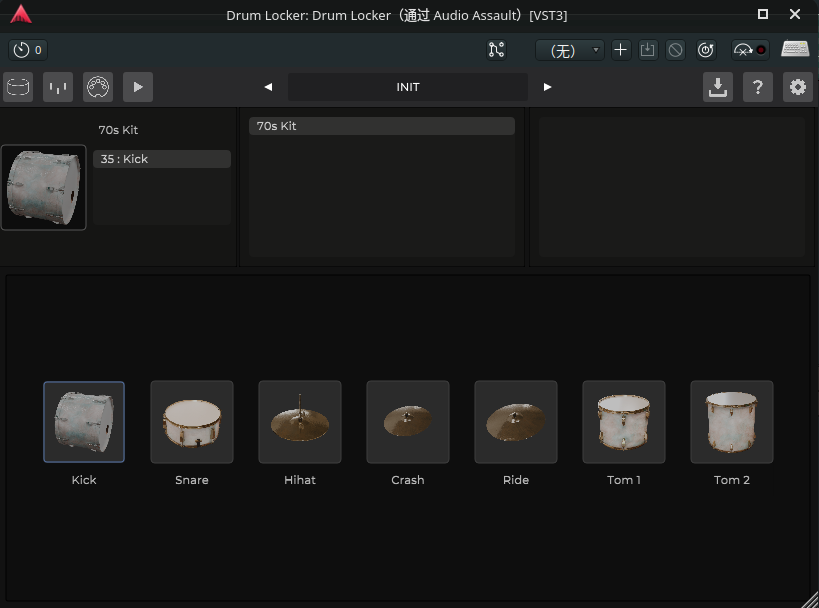Select the Kick drum pad

[x=84, y=422]
